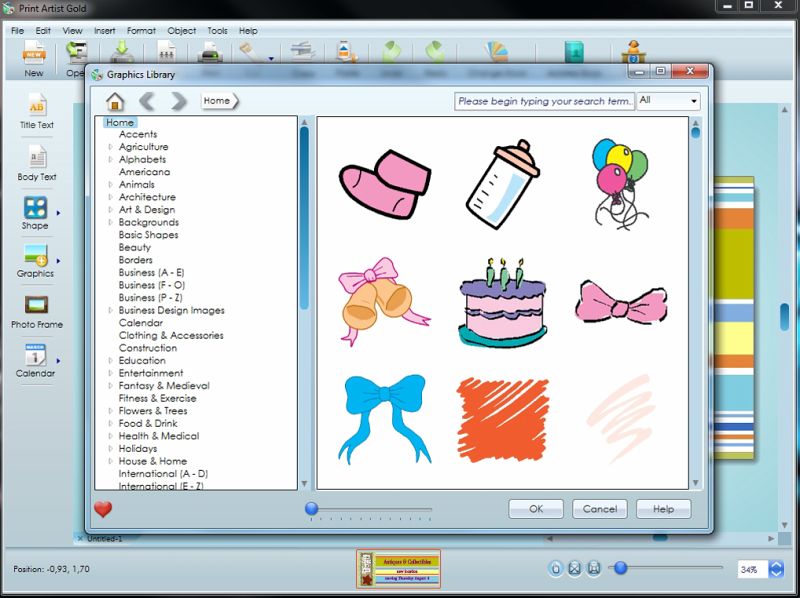This screenshot has height=598, width=800.
Task: Click the printer icon in main toolbar
Action: [x=210, y=53]
